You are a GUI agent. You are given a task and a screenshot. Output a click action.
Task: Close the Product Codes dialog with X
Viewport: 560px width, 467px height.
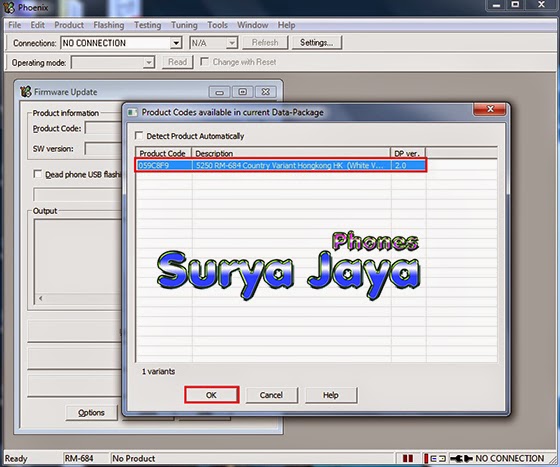click(490, 109)
